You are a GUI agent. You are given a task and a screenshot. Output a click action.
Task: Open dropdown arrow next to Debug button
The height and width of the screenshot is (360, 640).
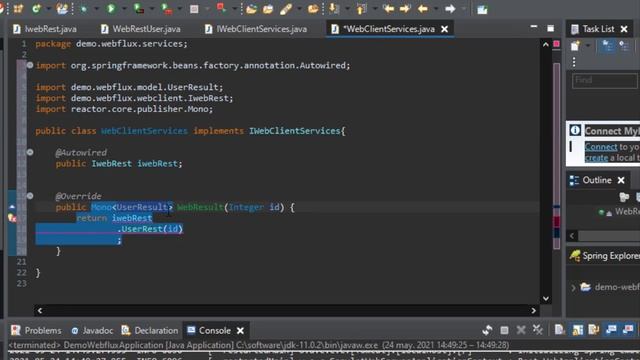(x=96, y=9)
